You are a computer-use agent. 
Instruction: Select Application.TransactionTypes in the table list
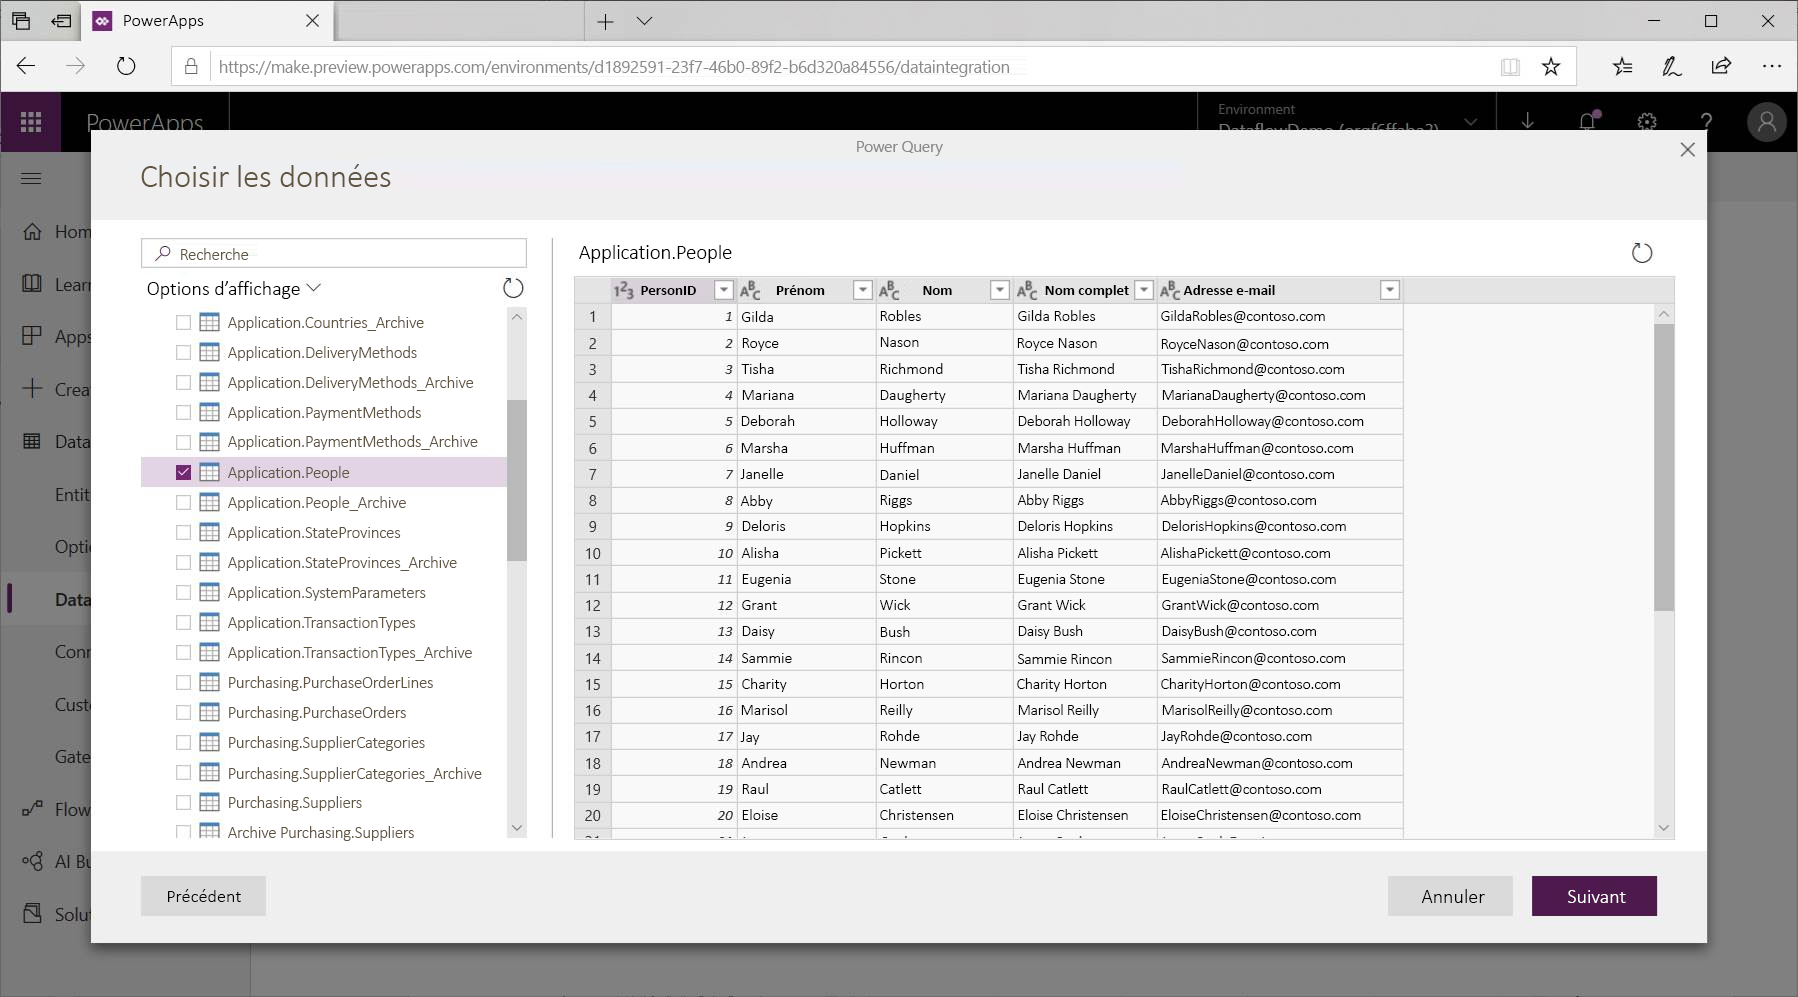pos(322,622)
